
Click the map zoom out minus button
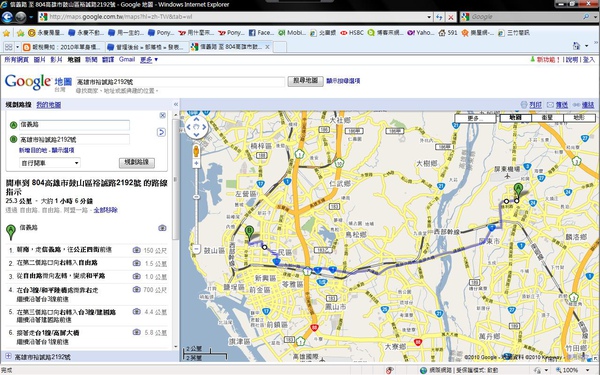(196, 249)
